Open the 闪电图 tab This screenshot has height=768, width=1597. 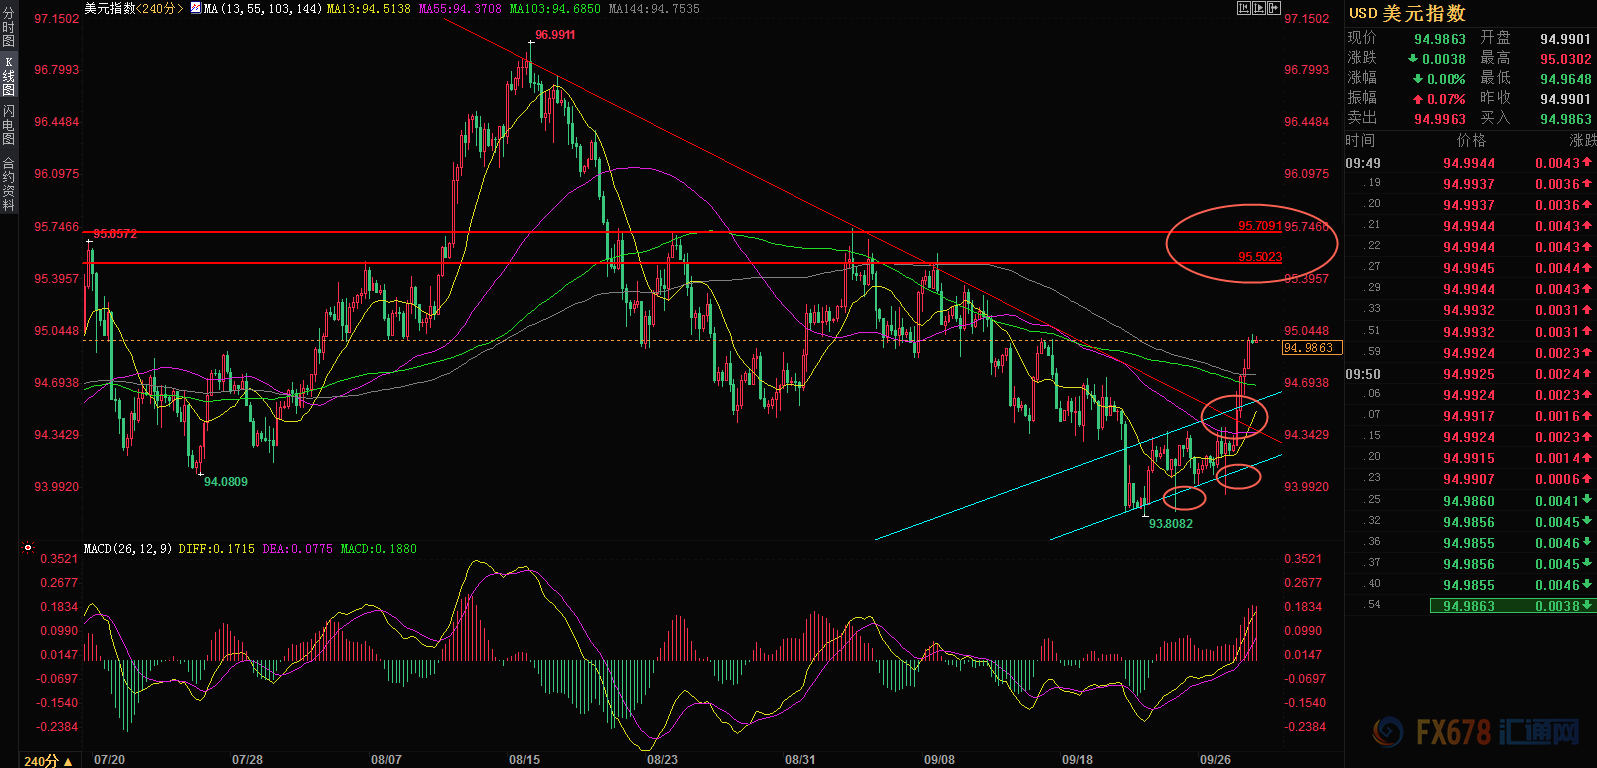click(9, 124)
